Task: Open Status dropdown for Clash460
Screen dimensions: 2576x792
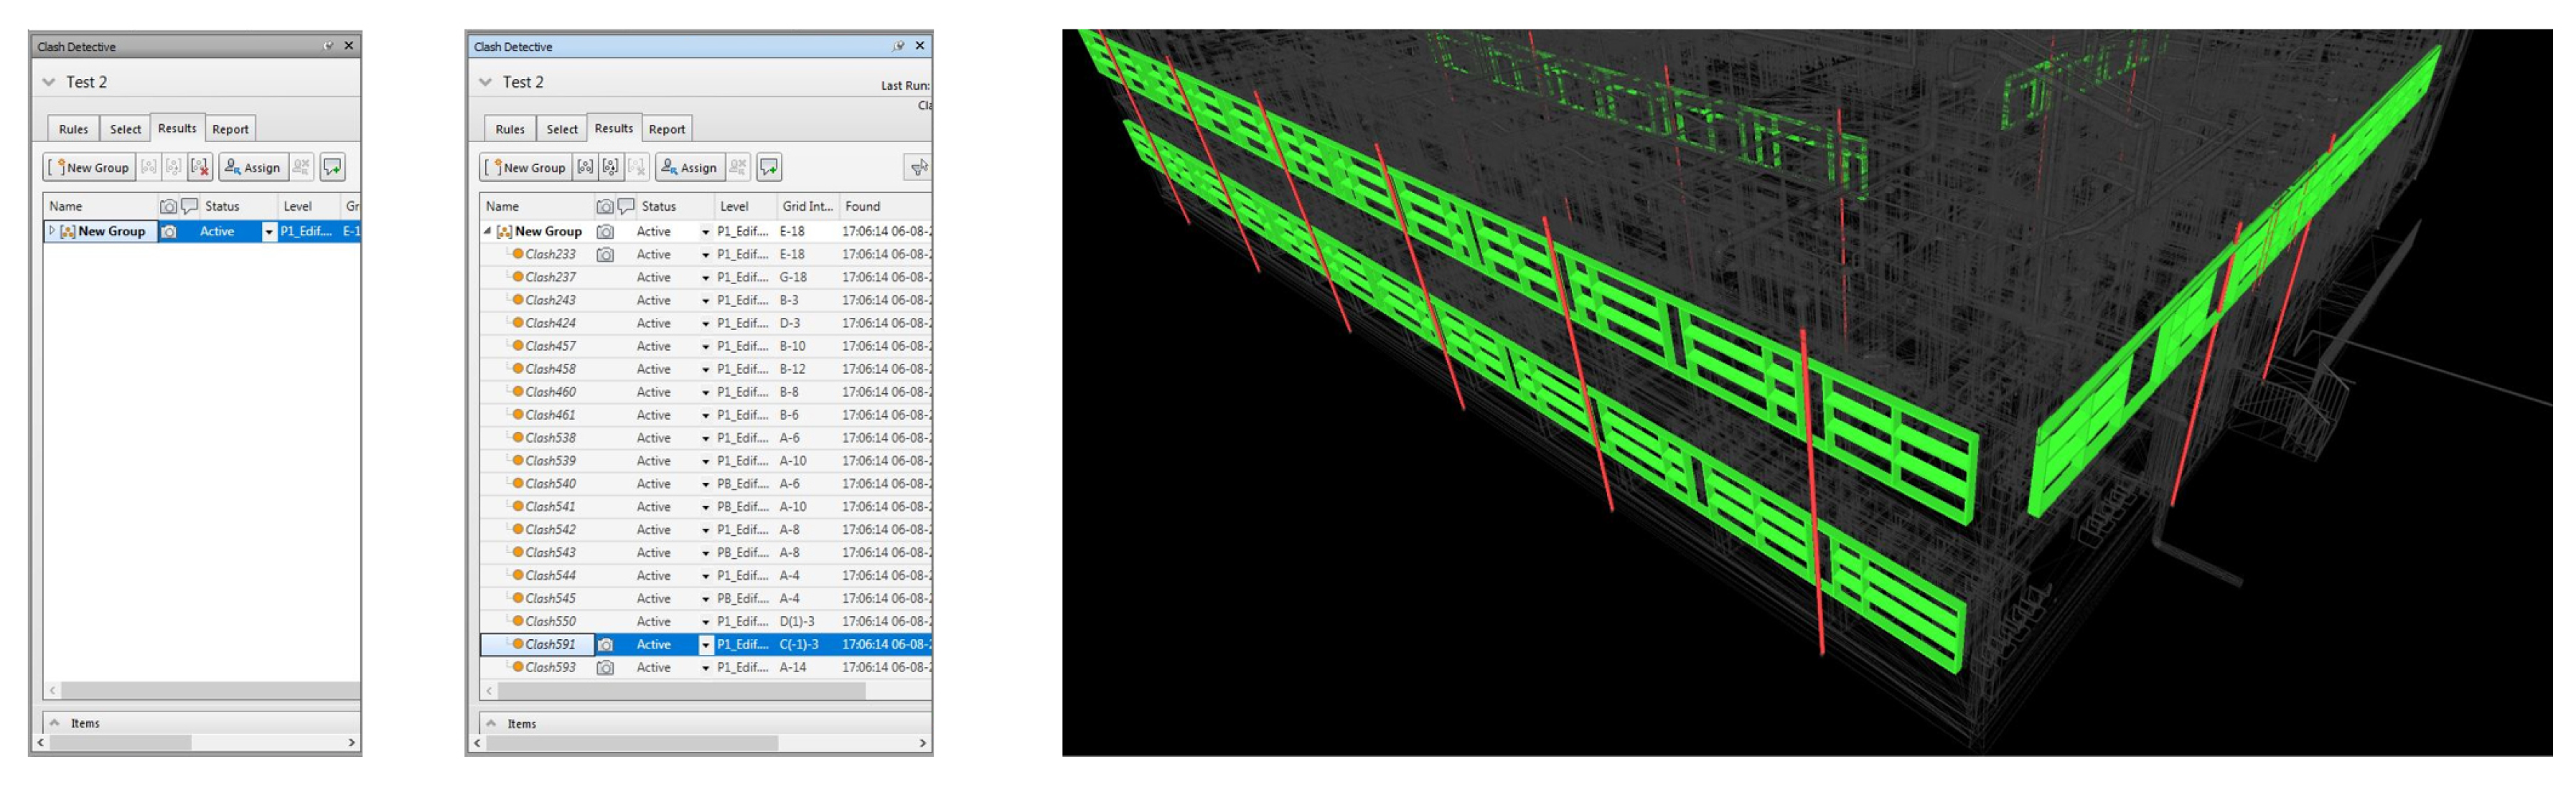Action: [705, 393]
